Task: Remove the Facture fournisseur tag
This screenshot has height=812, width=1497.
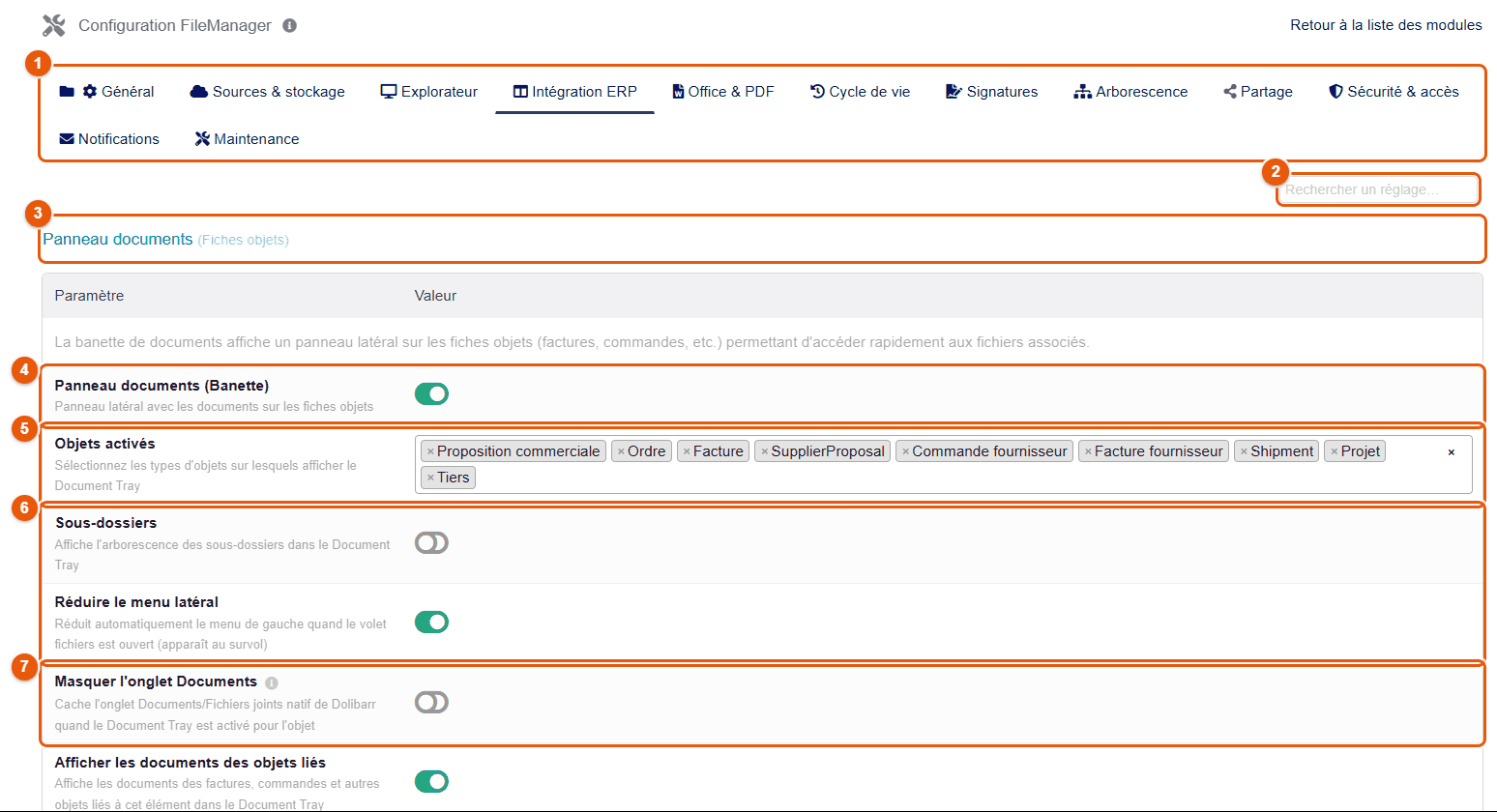Action: tap(1088, 452)
